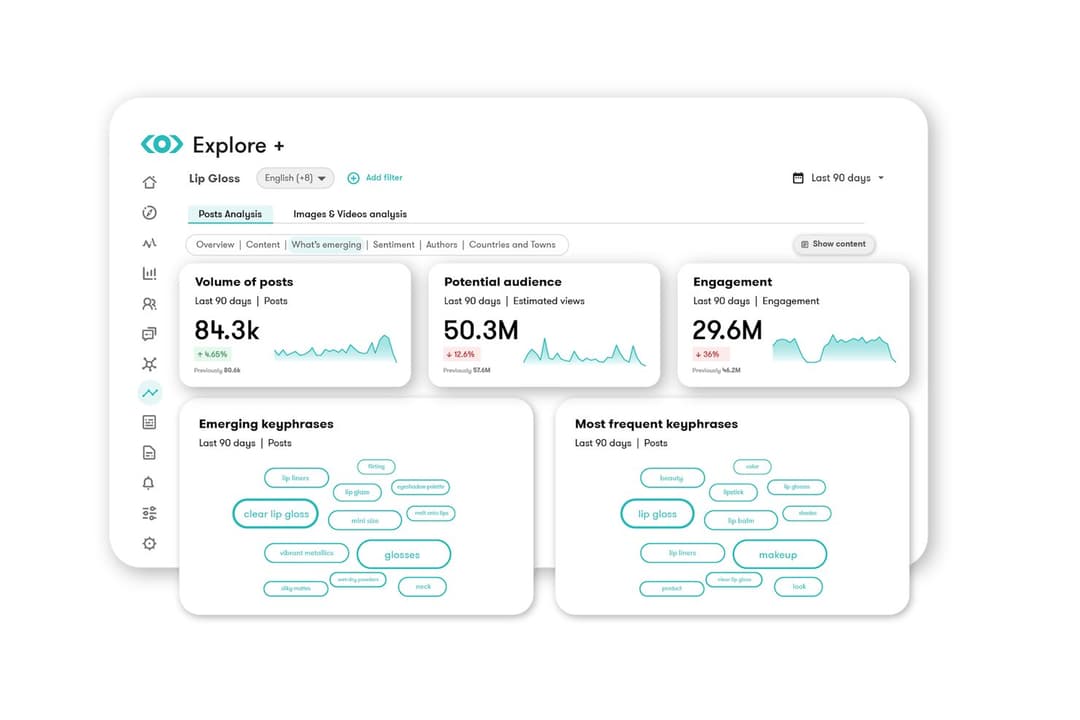1080x720 pixels.
Task: Select the beauty keyphrase bubble
Action: coord(672,477)
